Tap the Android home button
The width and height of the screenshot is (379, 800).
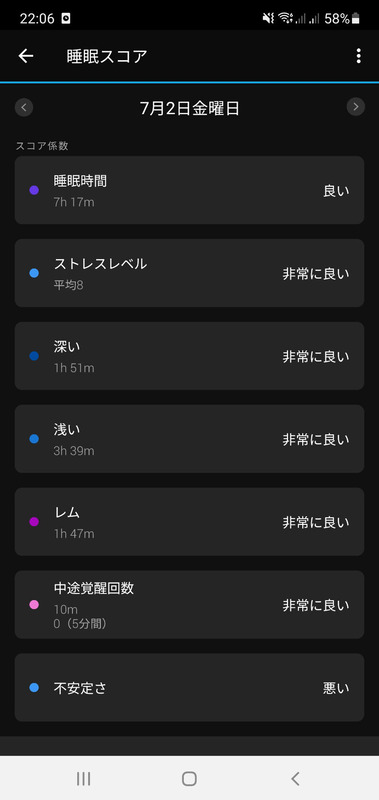point(189,778)
